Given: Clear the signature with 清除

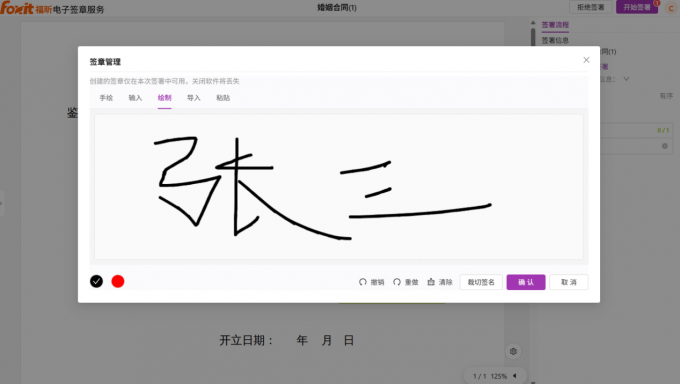Looking at the screenshot, I should [440, 282].
